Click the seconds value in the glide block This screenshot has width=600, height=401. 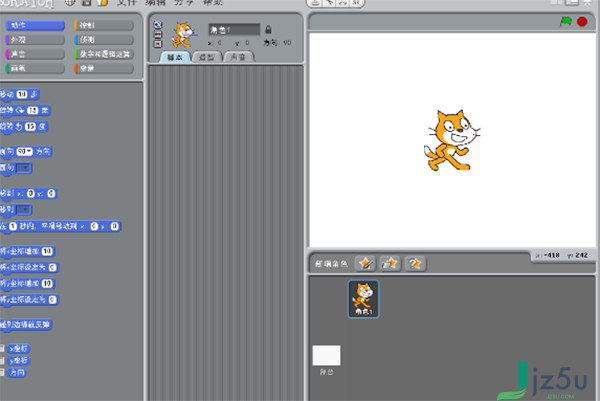point(13,227)
